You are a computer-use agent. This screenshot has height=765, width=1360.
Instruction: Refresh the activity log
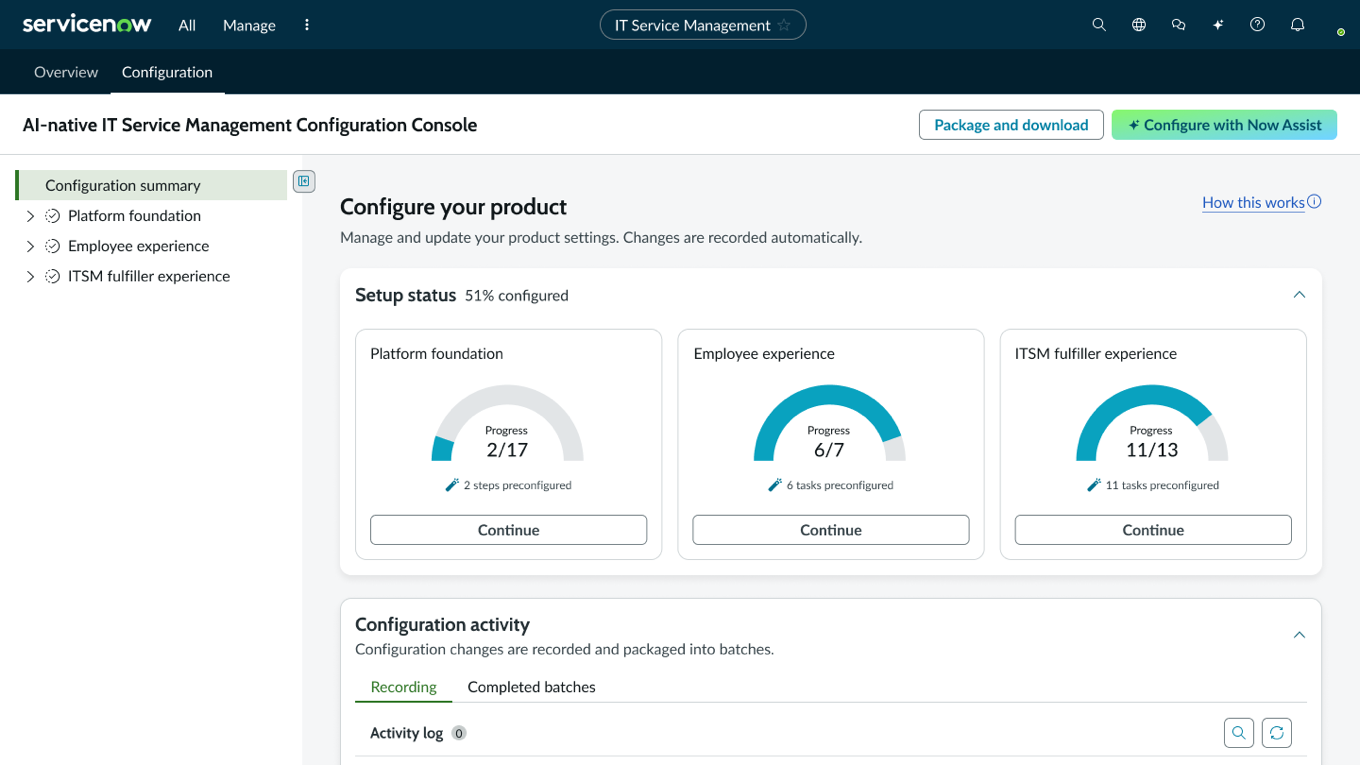coord(1277,733)
